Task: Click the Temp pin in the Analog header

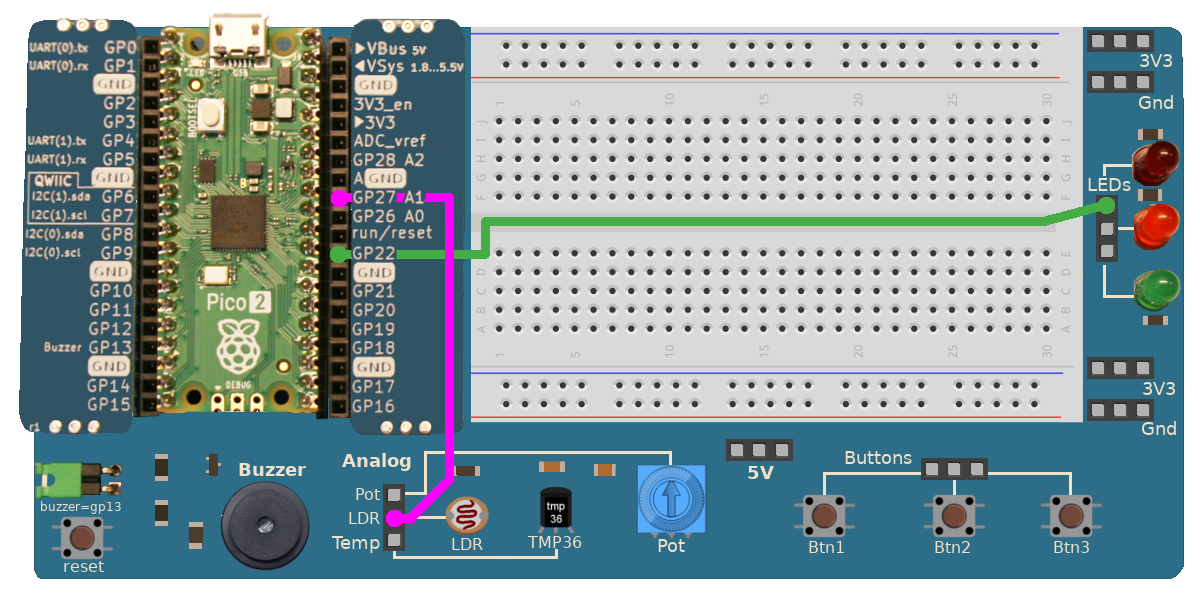Action: [x=395, y=541]
